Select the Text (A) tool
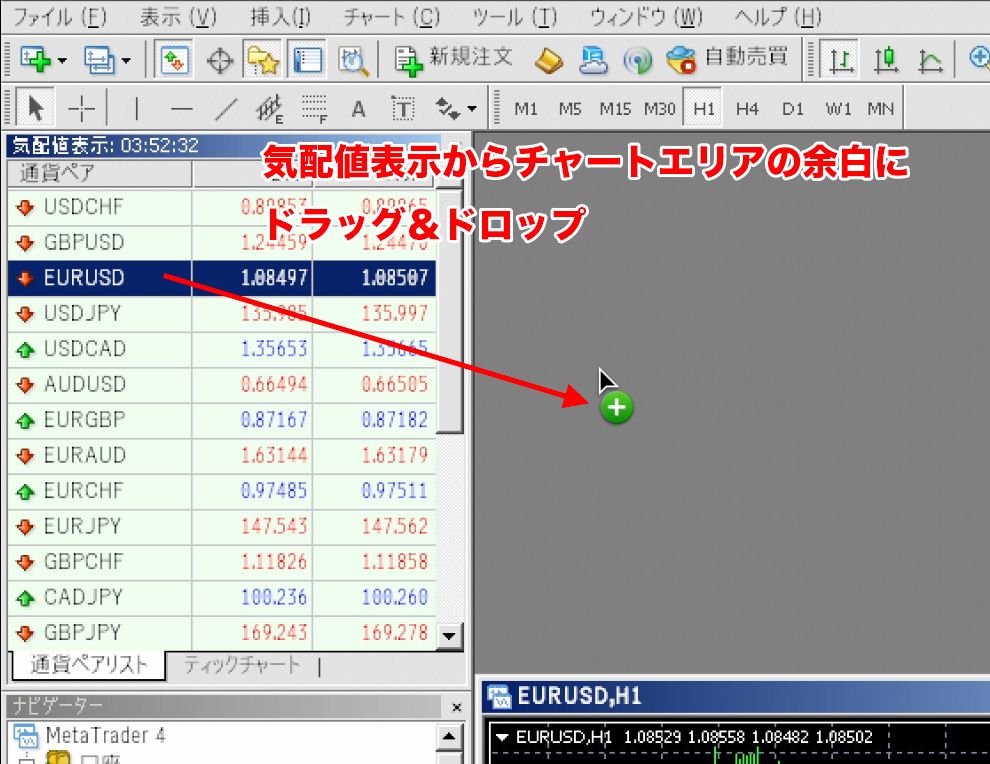Viewport: 990px width, 764px height. (x=358, y=109)
